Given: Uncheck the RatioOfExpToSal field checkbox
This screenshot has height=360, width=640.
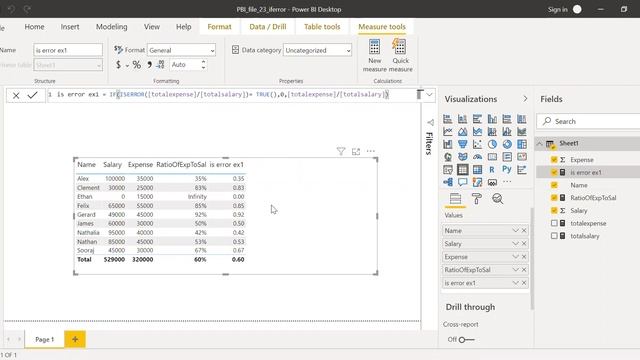Looking at the screenshot, I should pos(554,198).
